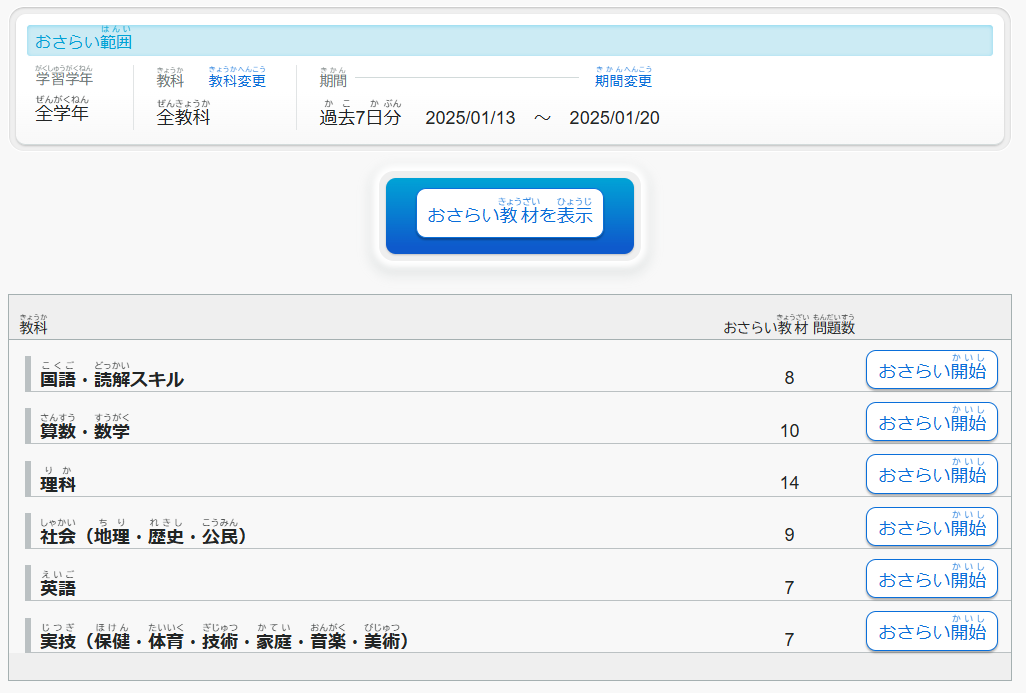The height and width of the screenshot is (693, 1026).
Task: Start review for 社会（地理・歴史・公民）
Action: click(931, 527)
